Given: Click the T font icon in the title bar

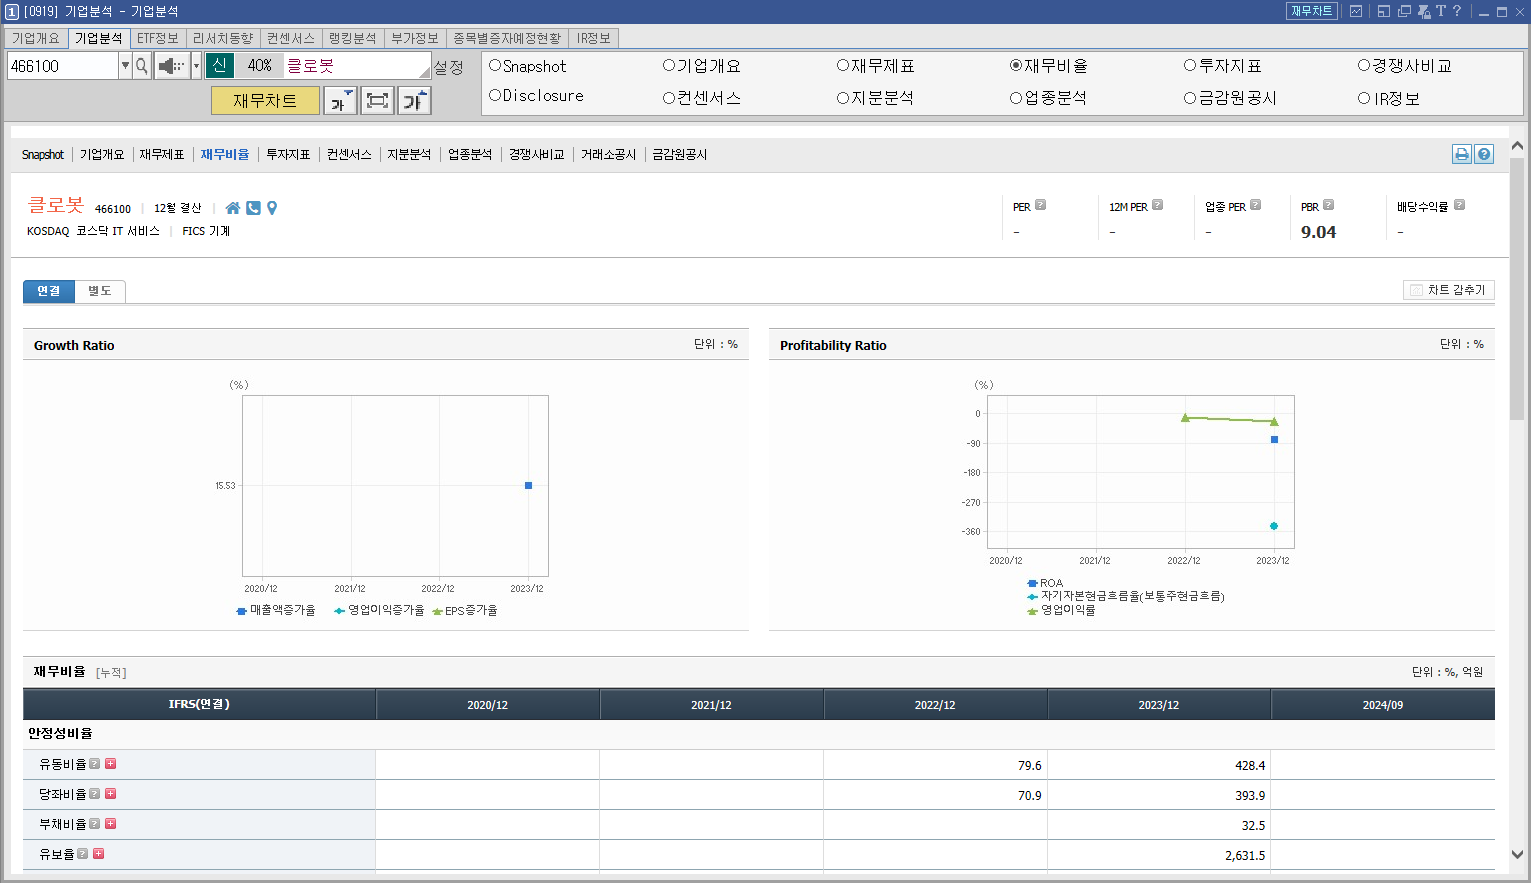Looking at the screenshot, I should [x=1441, y=11].
